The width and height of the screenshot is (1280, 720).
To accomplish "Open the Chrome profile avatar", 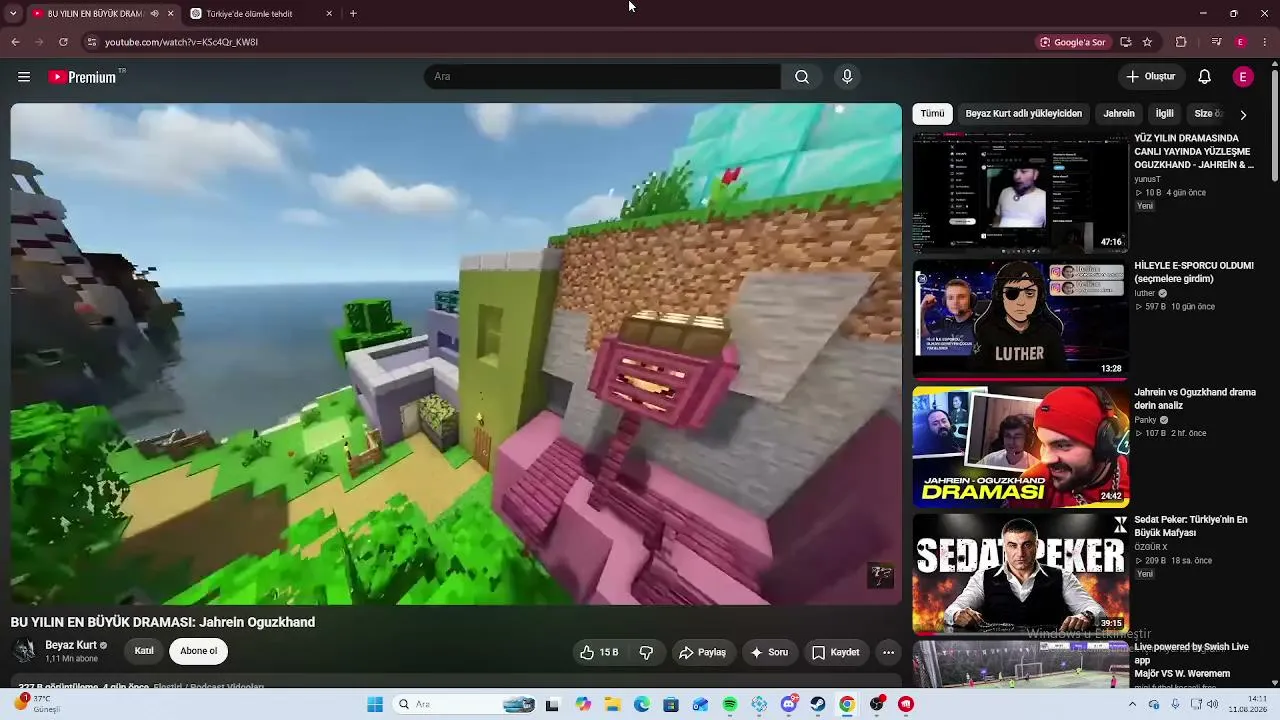I will pos(1241,42).
